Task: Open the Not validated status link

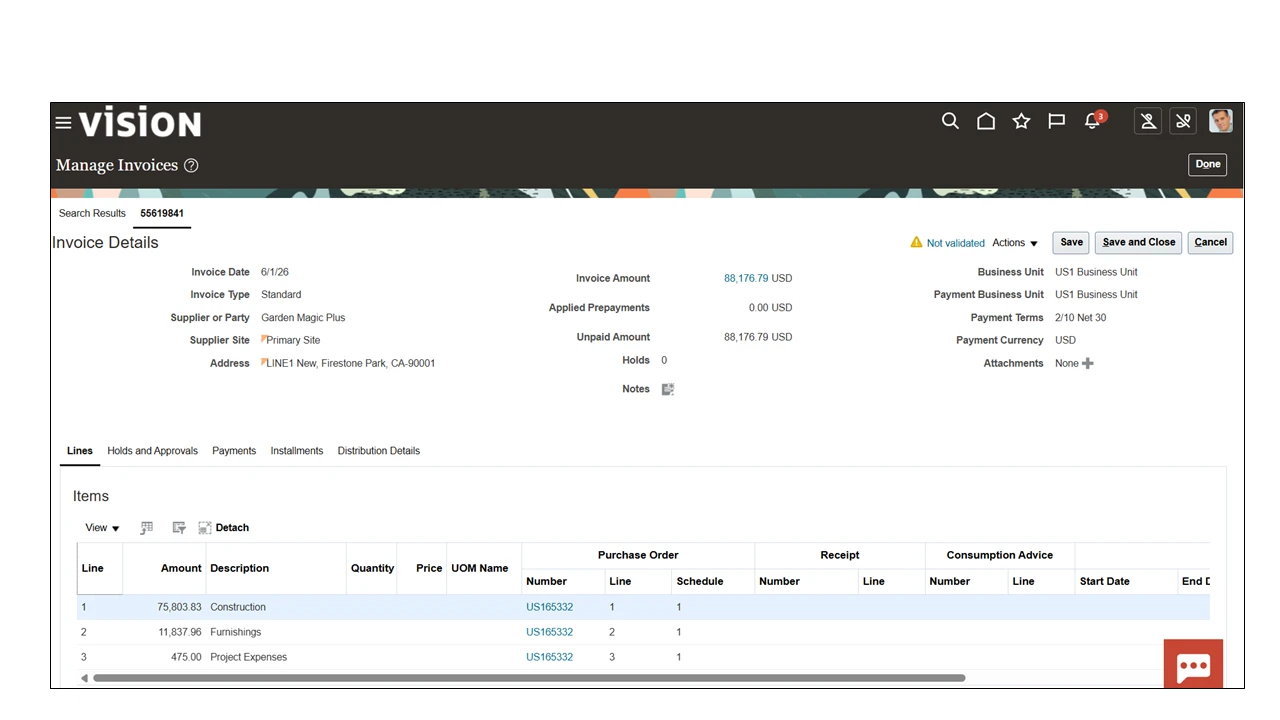Action: [x=956, y=243]
